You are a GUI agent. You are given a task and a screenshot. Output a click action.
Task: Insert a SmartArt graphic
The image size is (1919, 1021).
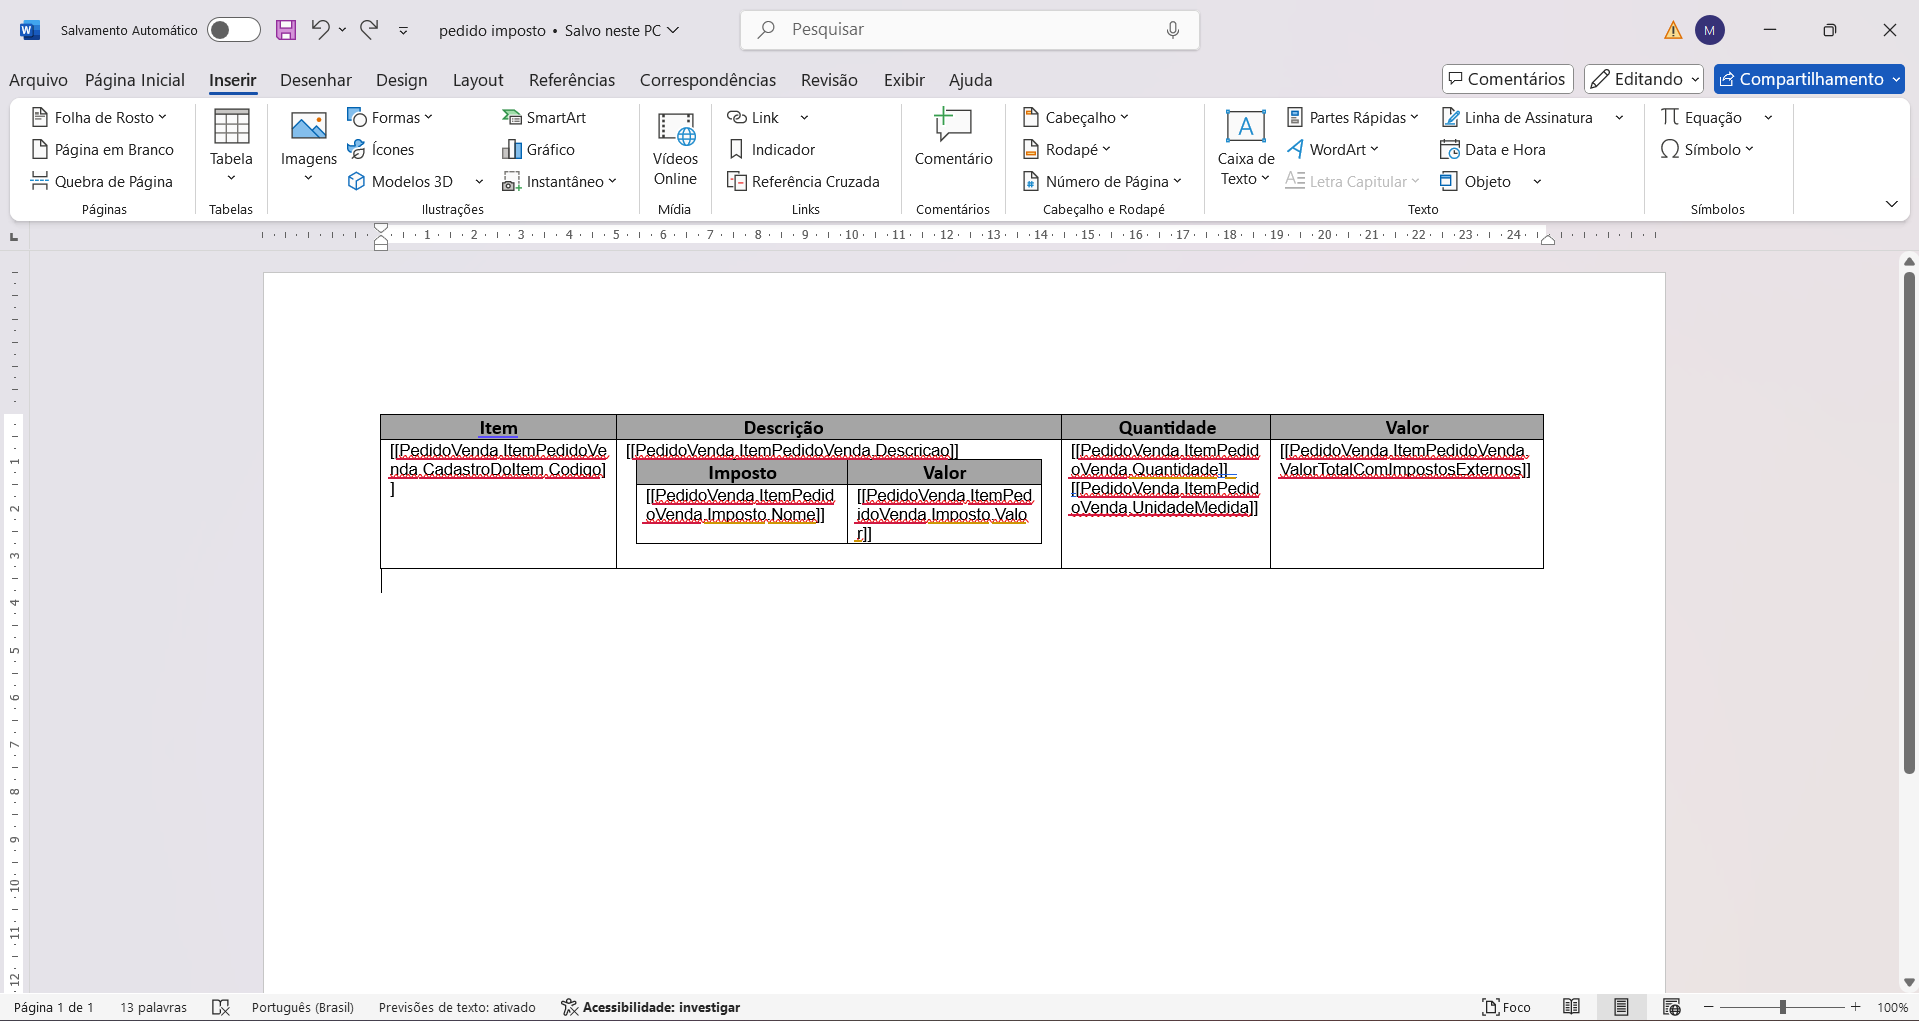coord(544,118)
